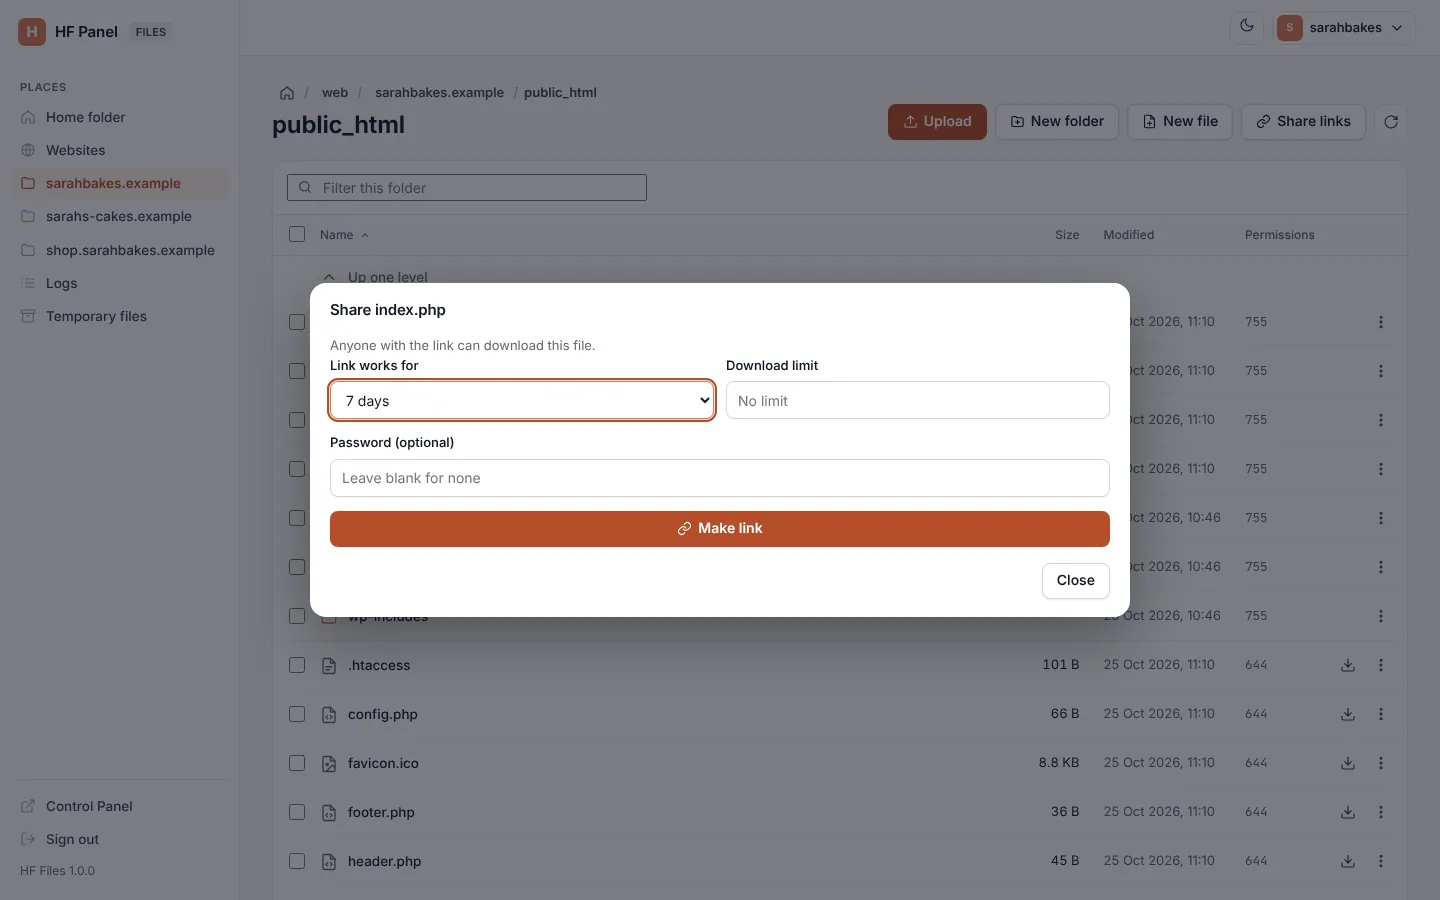Viewport: 1440px width, 900px height.
Task: Select the config.php checkbox
Action: [297, 714]
